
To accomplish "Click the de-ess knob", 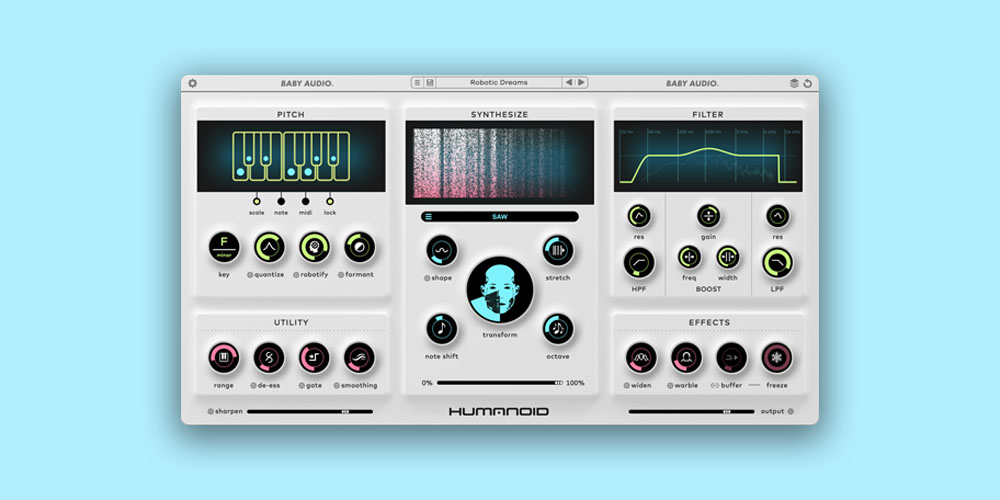I will pyautogui.click(x=268, y=357).
